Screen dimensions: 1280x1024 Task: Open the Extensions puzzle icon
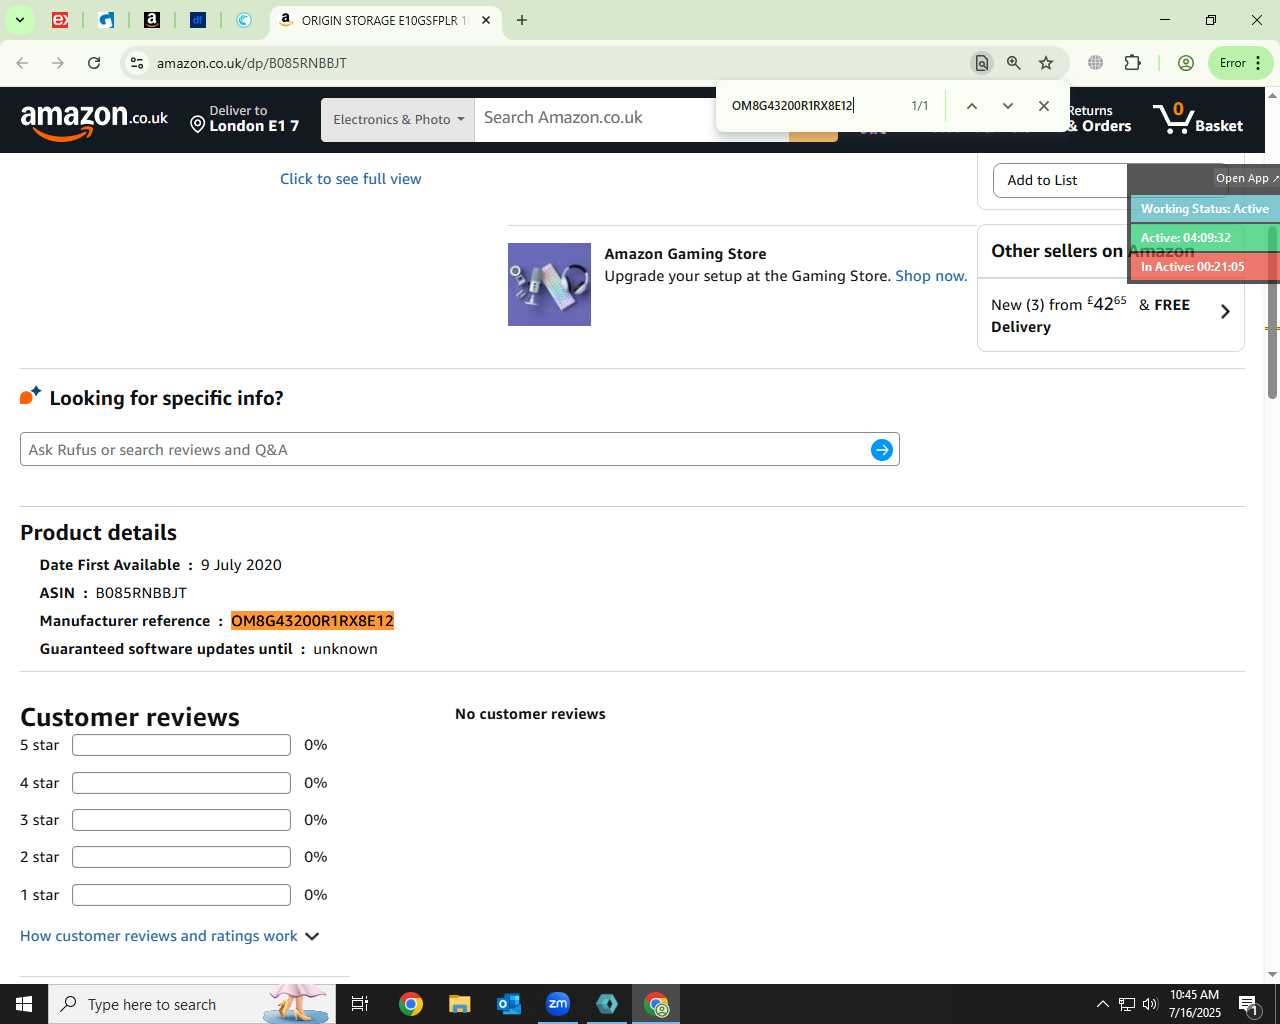(1132, 63)
